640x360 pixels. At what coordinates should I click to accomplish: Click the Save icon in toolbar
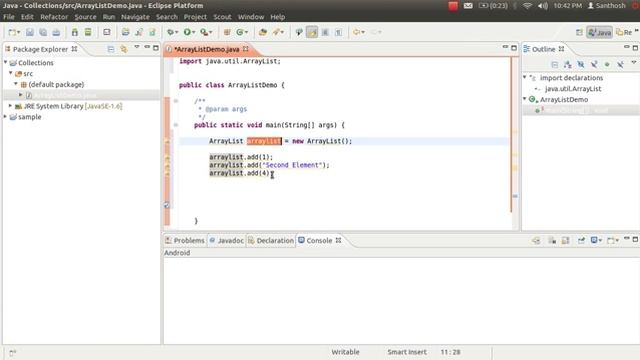tap(30, 32)
